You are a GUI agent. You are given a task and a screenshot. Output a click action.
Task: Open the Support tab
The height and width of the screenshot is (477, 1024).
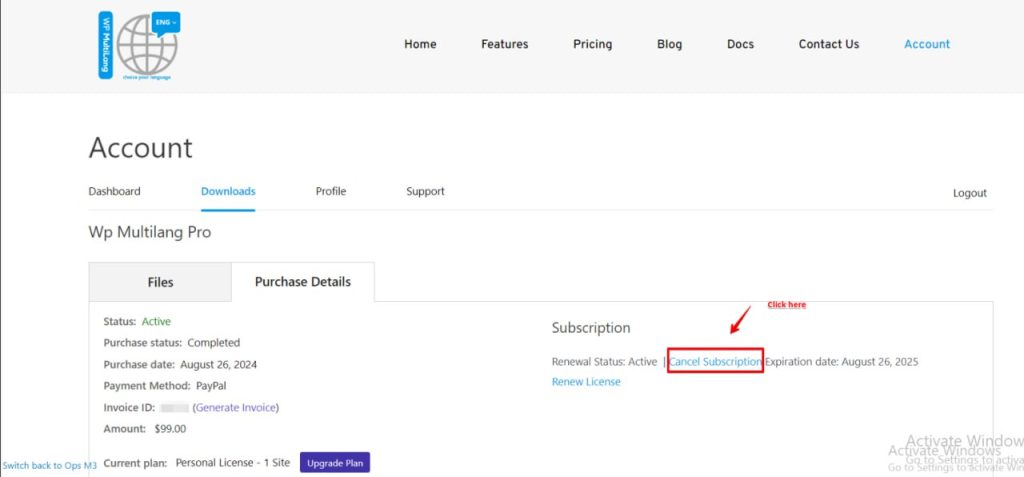tap(425, 191)
